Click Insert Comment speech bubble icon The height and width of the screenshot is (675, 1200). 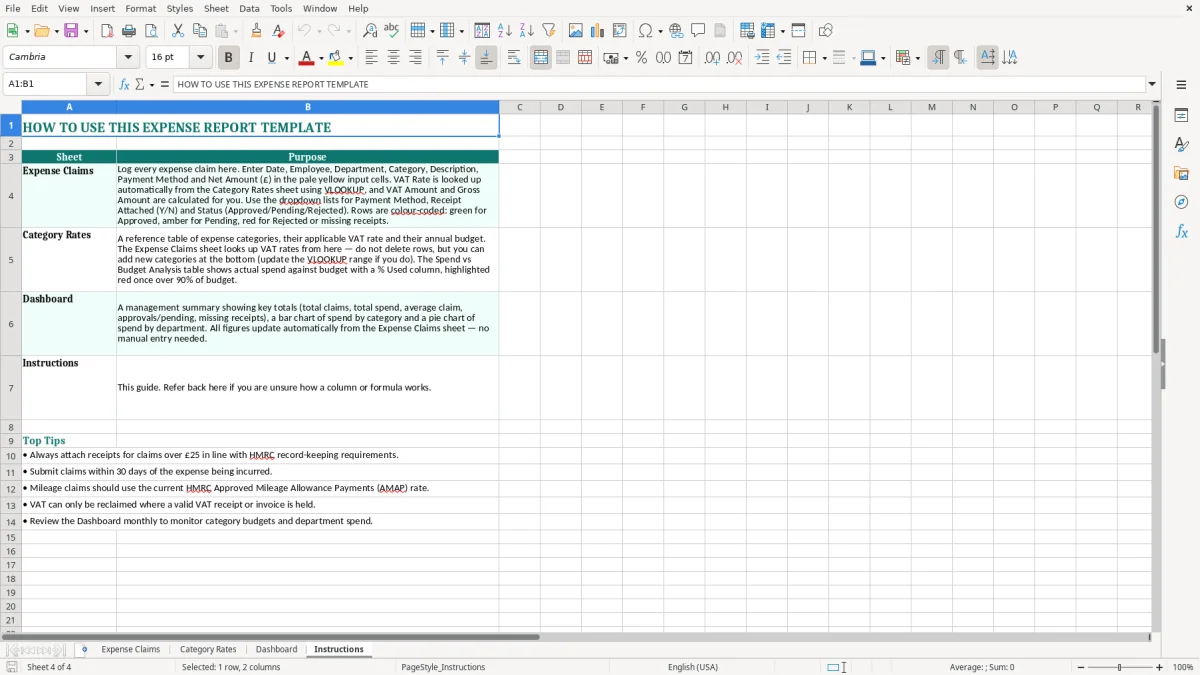click(698, 31)
